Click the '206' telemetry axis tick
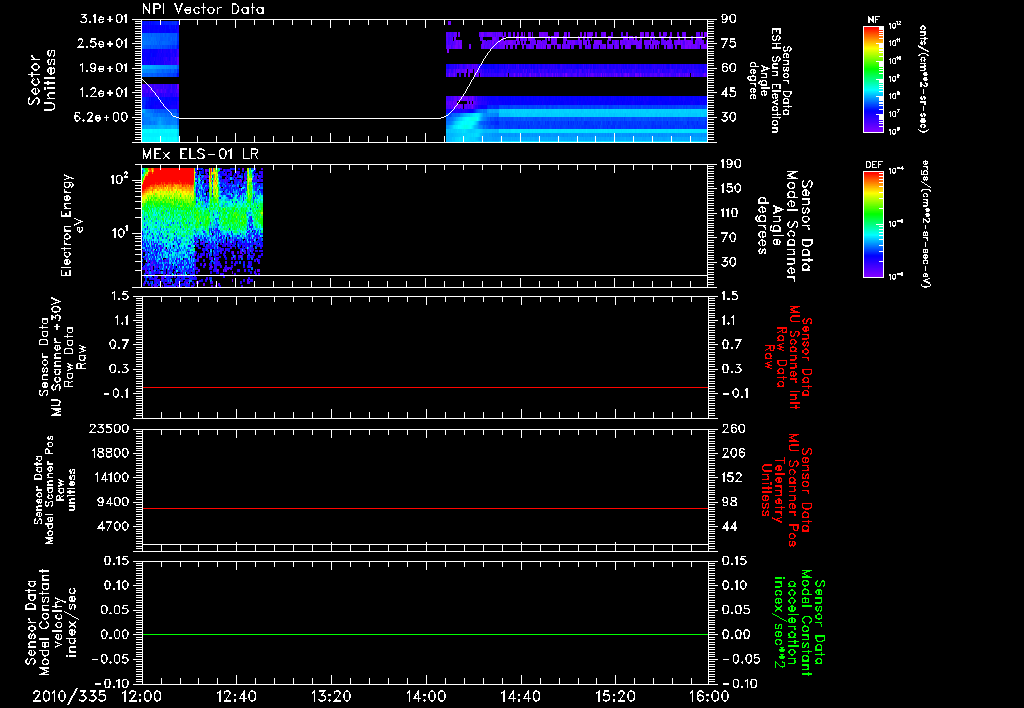 (732, 453)
